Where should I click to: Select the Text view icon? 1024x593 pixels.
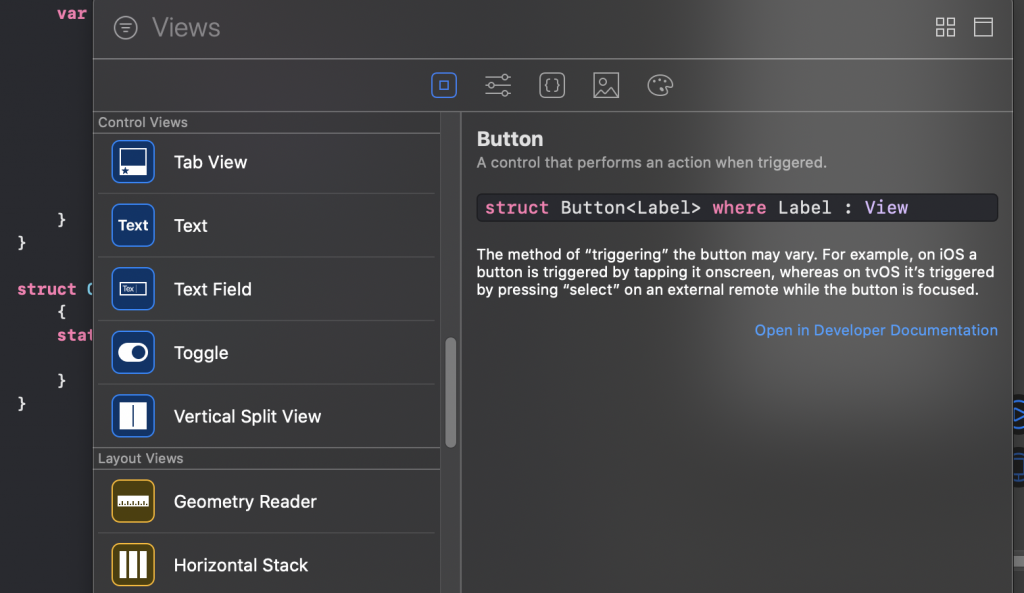coord(133,225)
